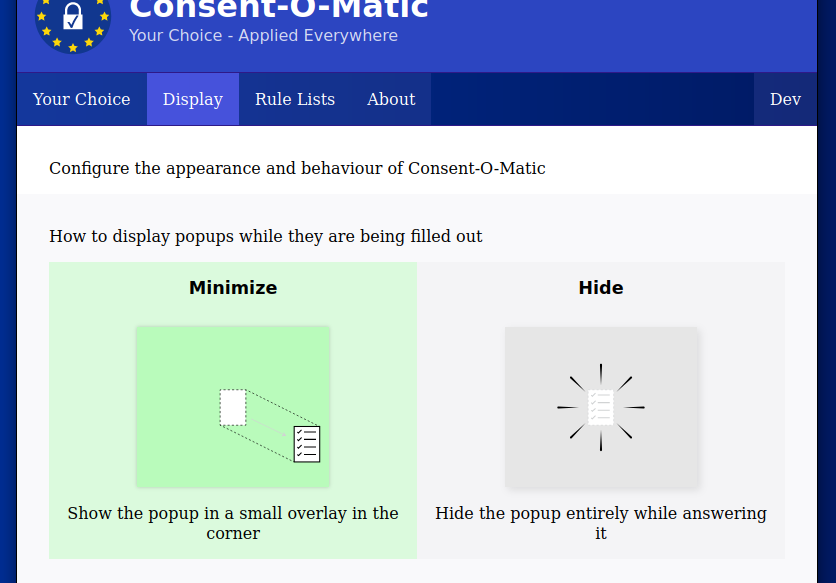The image size is (836, 583).
Task: Click 'How to display popups' heading
Action: (266, 236)
